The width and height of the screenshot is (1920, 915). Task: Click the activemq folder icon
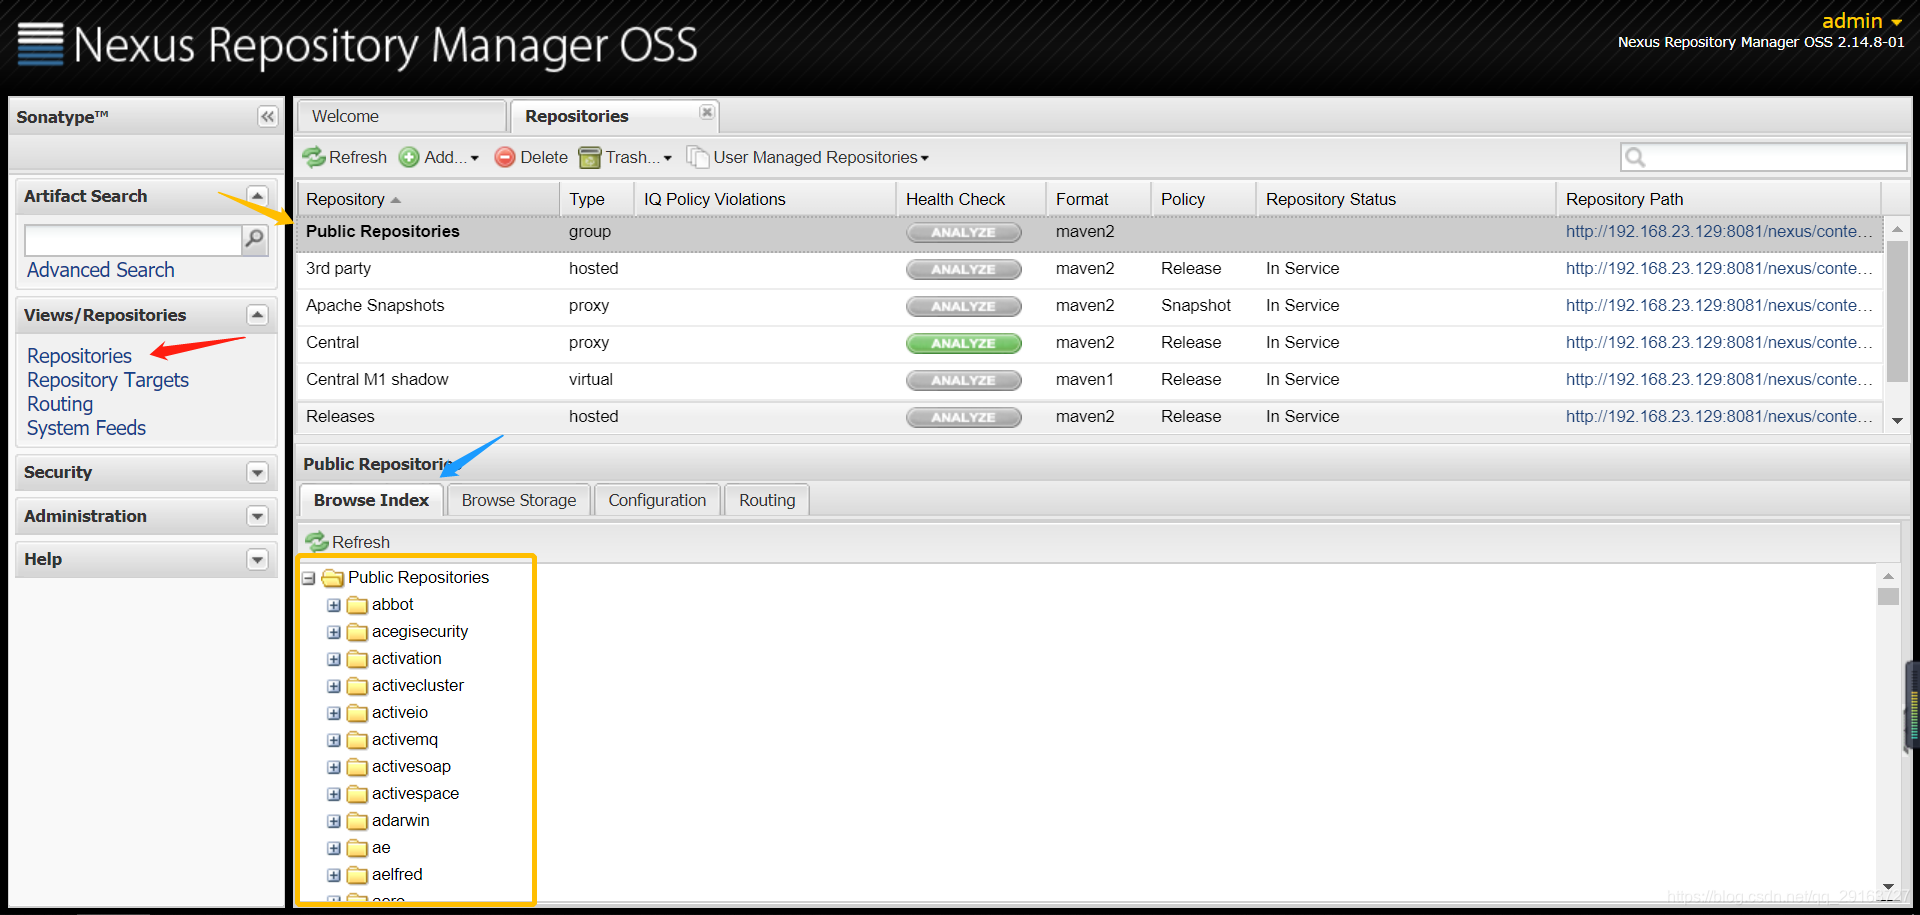click(357, 740)
